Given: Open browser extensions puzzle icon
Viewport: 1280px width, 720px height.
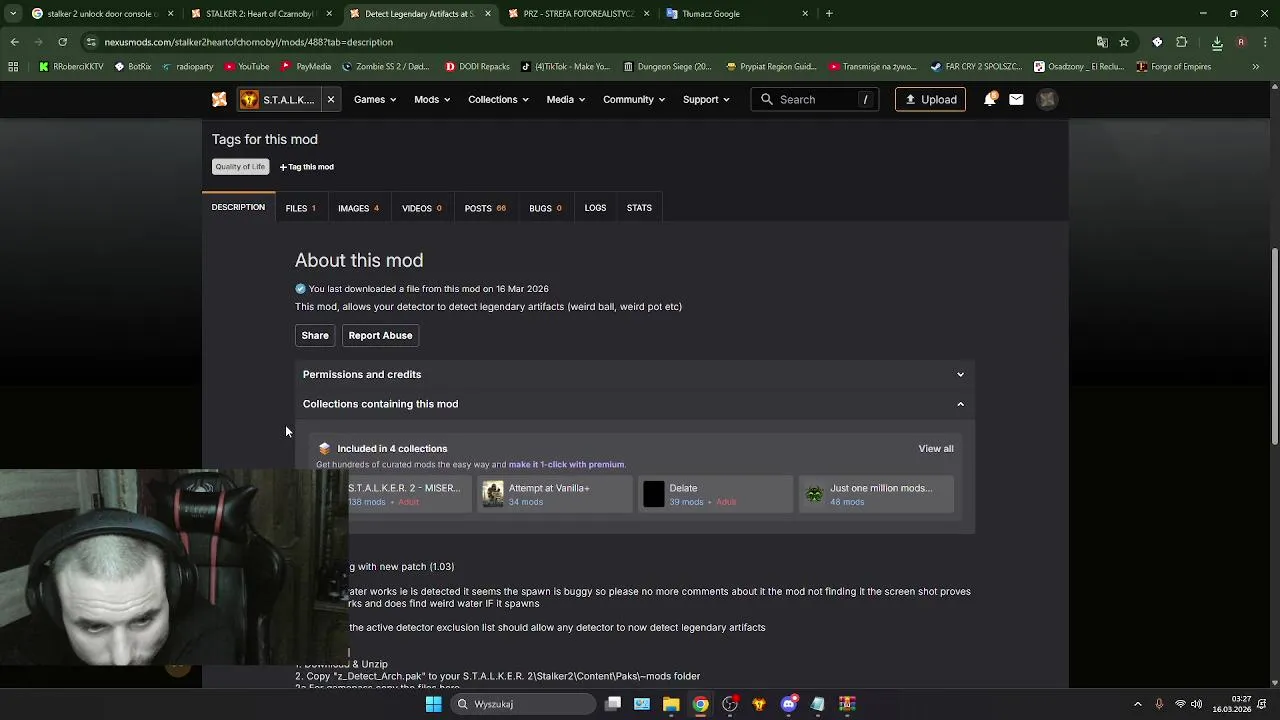Looking at the screenshot, I should tap(1182, 42).
